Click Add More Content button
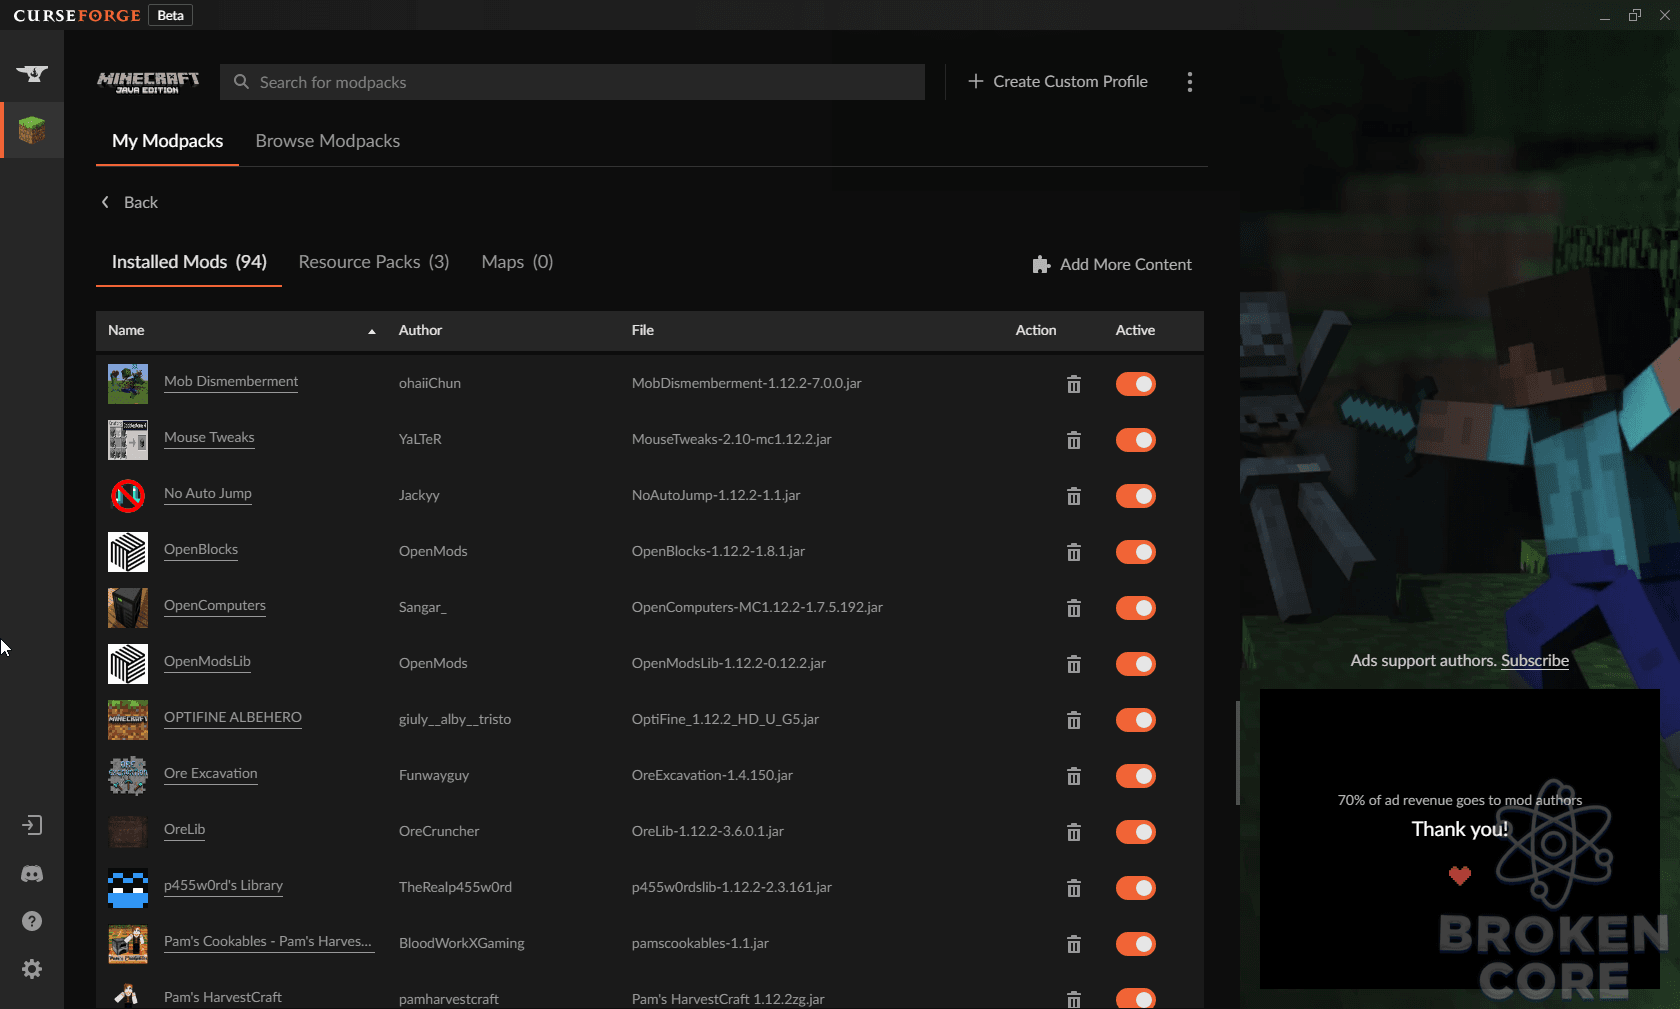Screen dimensions: 1680x1009 [1112, 264]
